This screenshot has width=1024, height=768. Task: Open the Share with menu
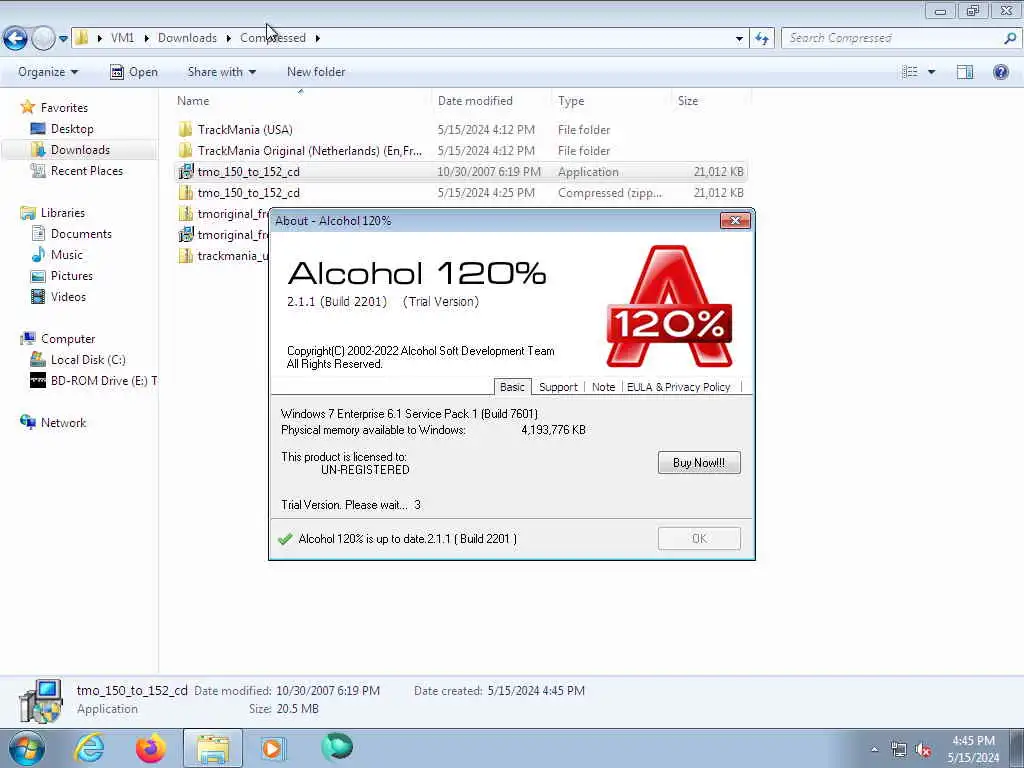(x=221, y=72)
